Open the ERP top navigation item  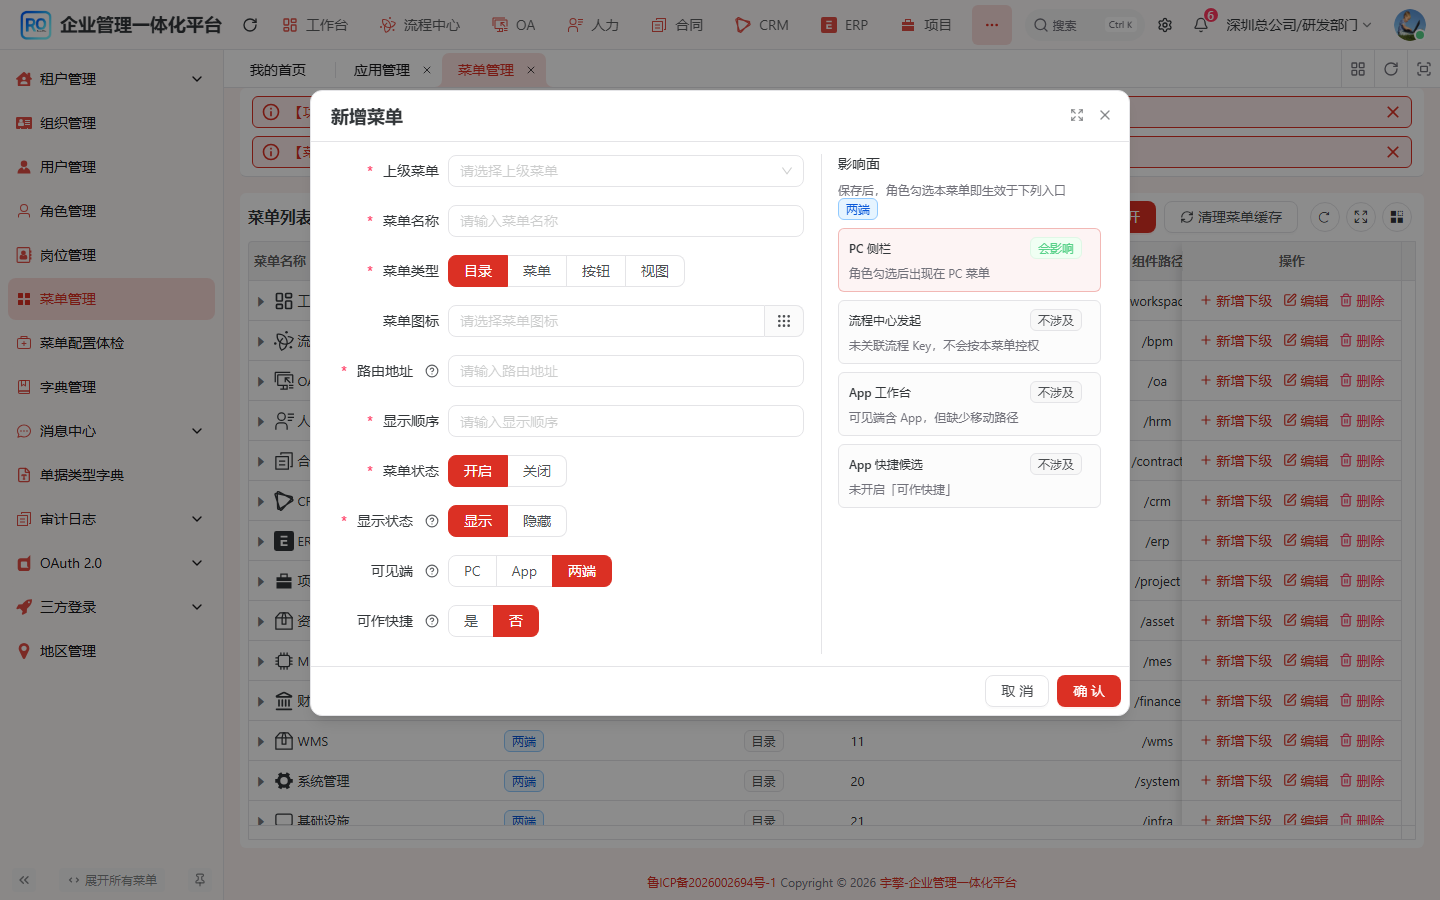click(845, 25)
